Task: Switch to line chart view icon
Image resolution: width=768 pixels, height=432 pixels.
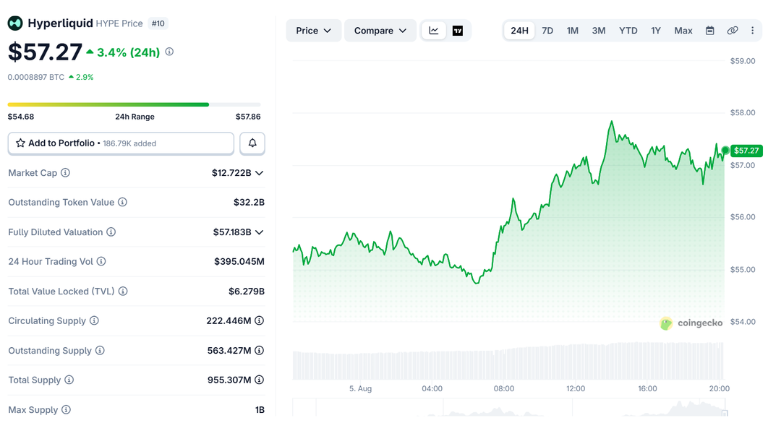Action: pos(433,30)
